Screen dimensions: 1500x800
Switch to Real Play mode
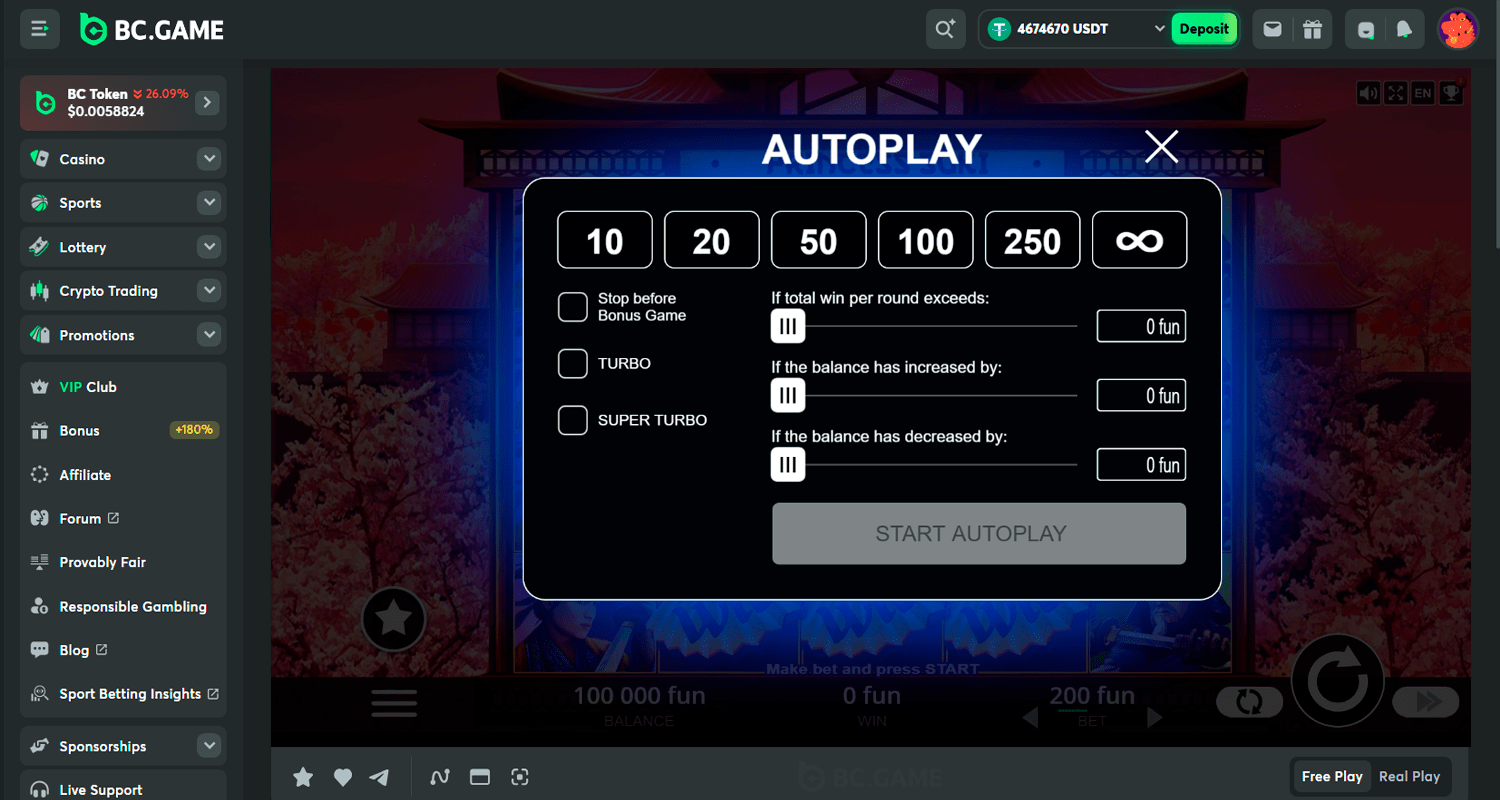(1409, 776)
